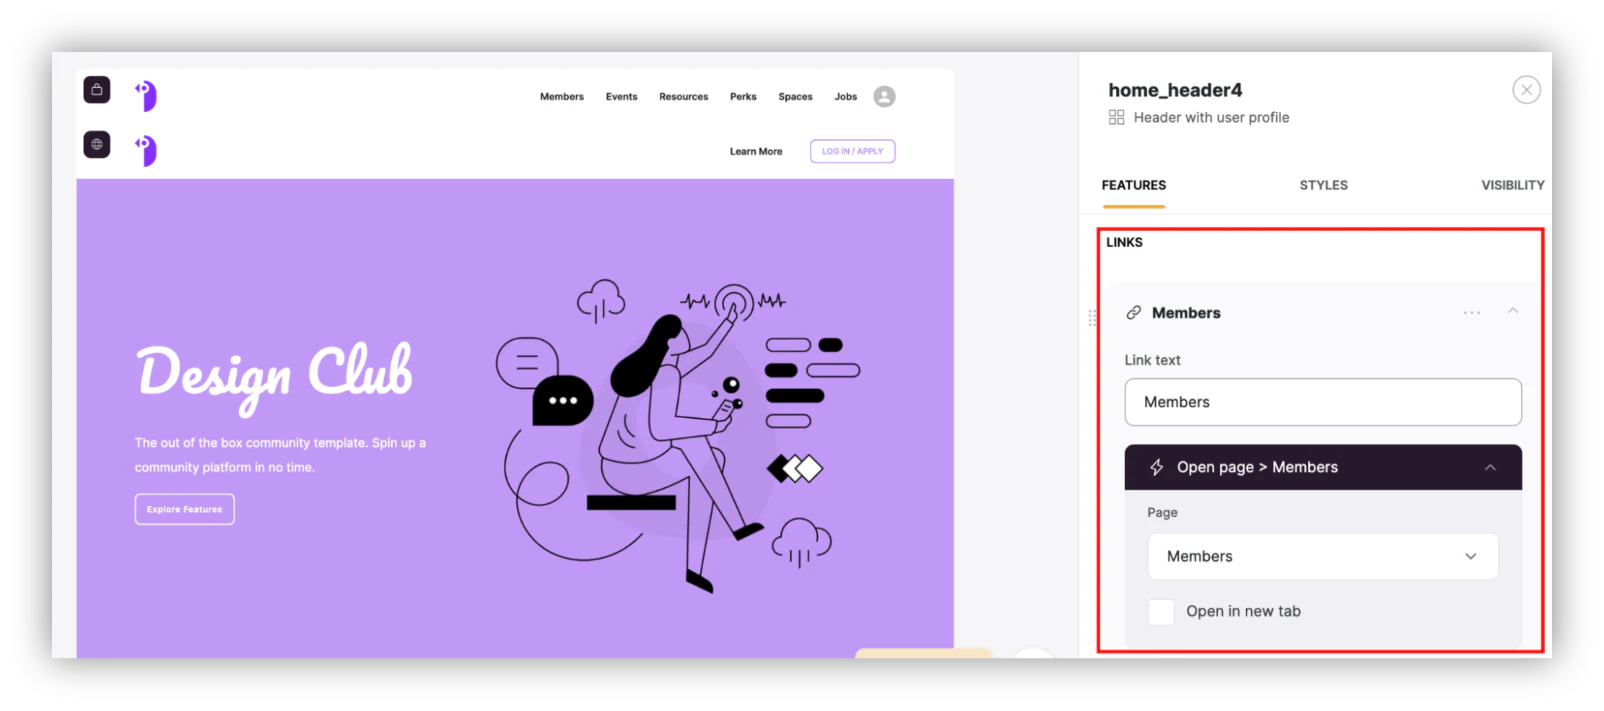The width and height of the screenshot is (1604, 711).
Task: Click the globe icon beside the second header
Action: click(97, 144)
